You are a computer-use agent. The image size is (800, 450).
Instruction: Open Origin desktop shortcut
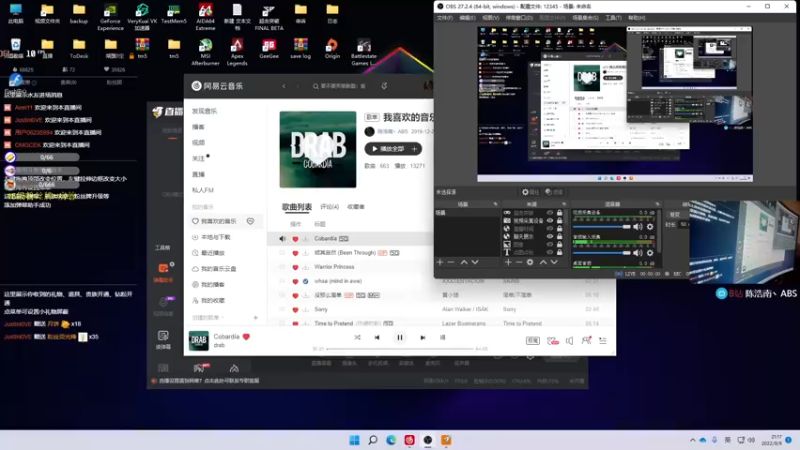[332, 48]
